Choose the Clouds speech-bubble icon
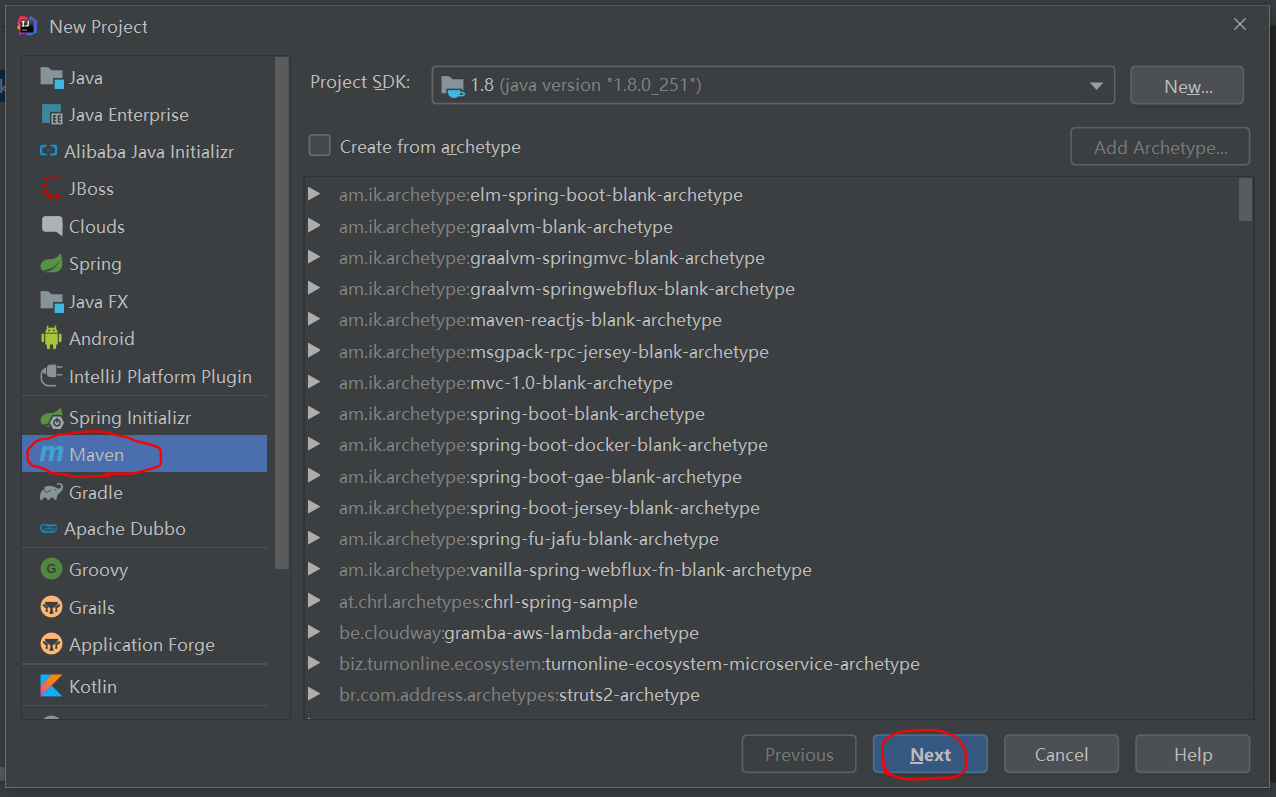 coord(51,226)
